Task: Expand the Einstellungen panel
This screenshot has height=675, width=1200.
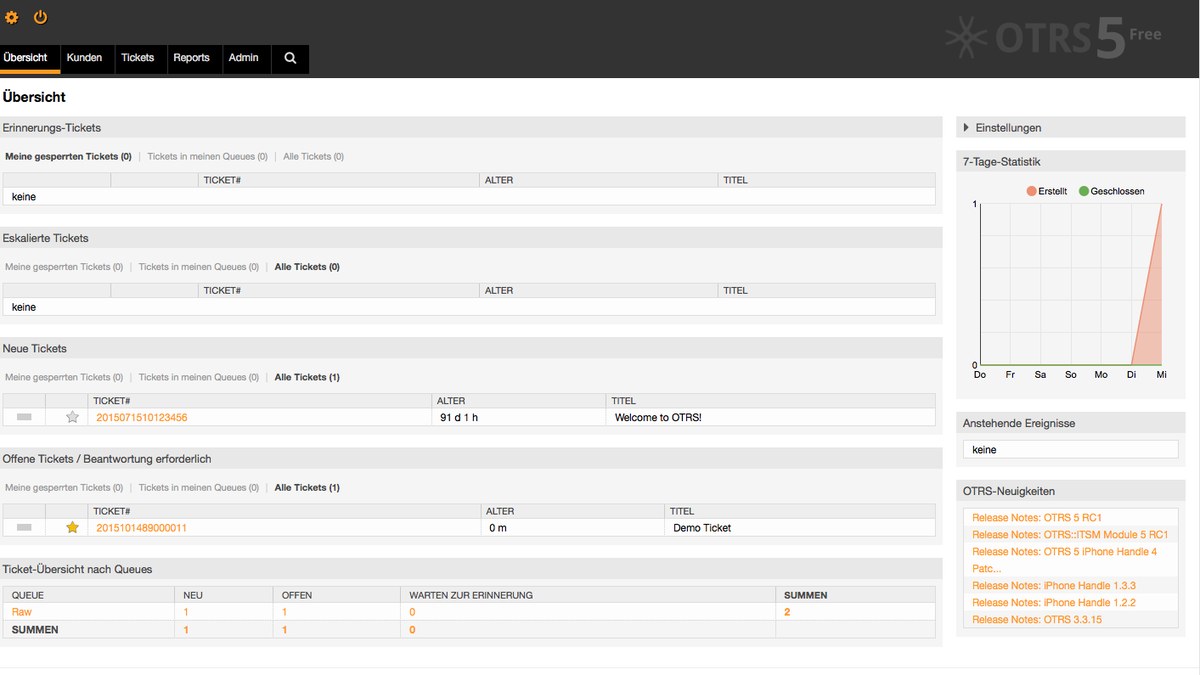Action: pyautogui.click(x=1071, y=128)
